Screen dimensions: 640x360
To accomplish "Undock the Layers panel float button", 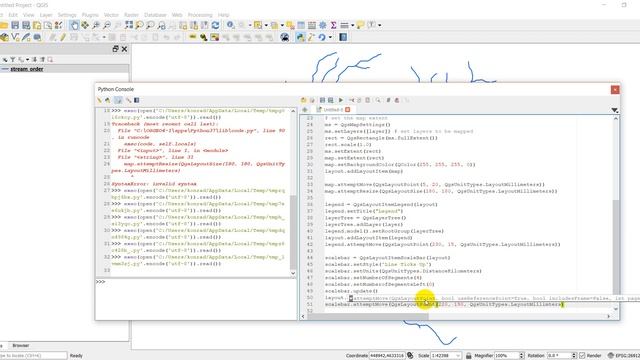I will [x=115, y=49].
